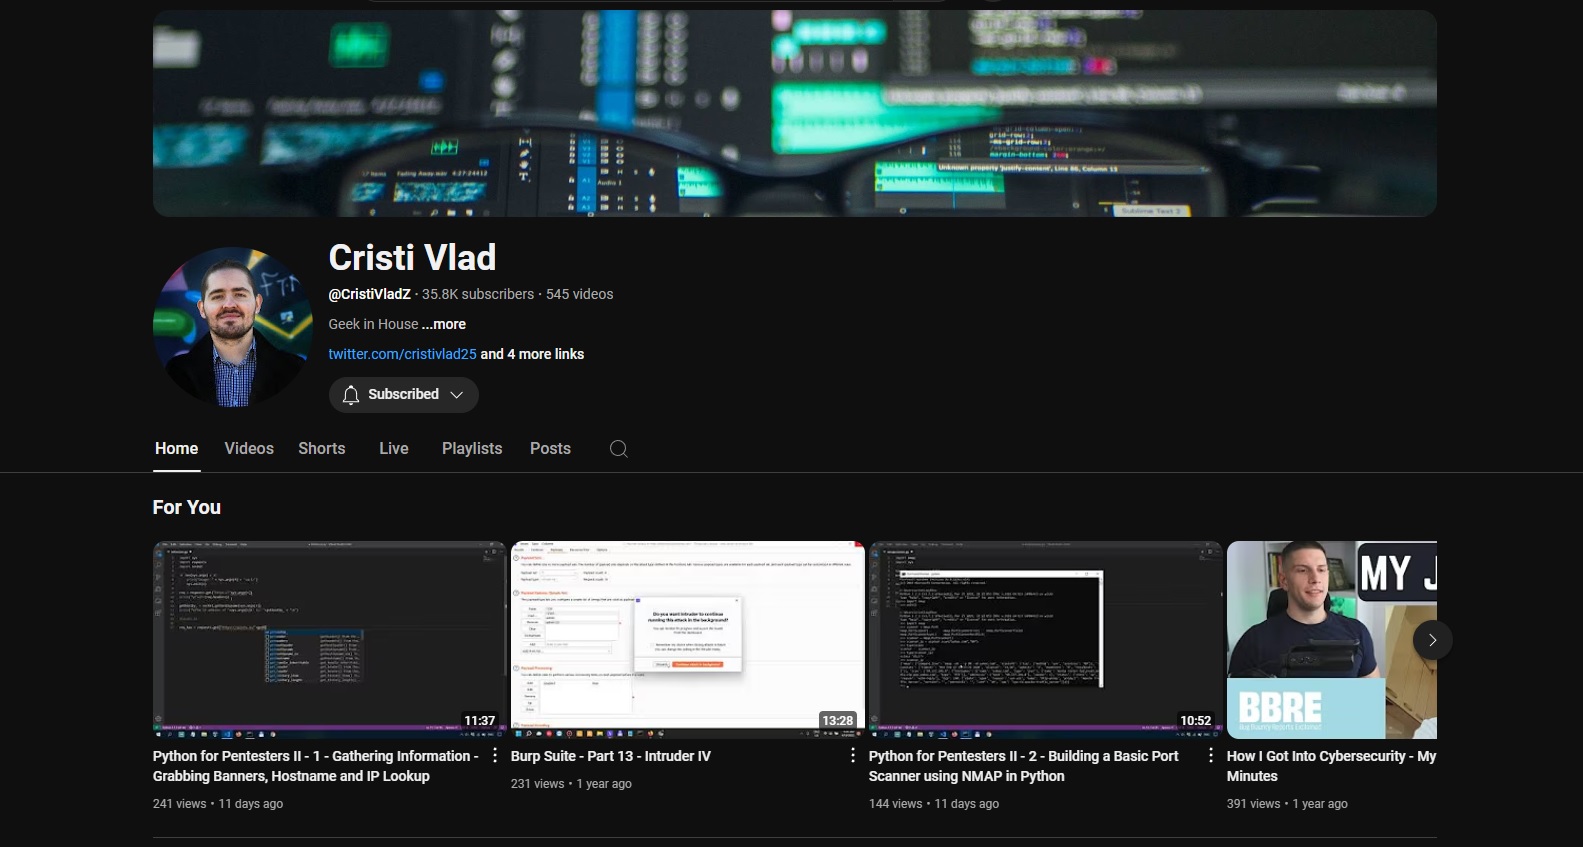Click the Cristi Vlad profile avatar
The image size is (1583, 847).
[x=233, y=327]
